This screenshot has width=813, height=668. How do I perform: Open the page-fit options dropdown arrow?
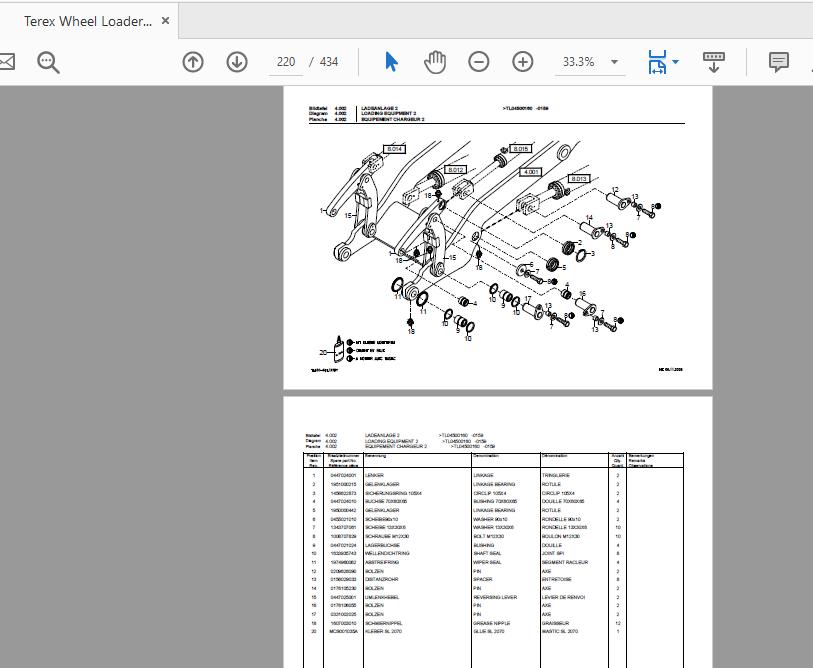coord(677,61)
